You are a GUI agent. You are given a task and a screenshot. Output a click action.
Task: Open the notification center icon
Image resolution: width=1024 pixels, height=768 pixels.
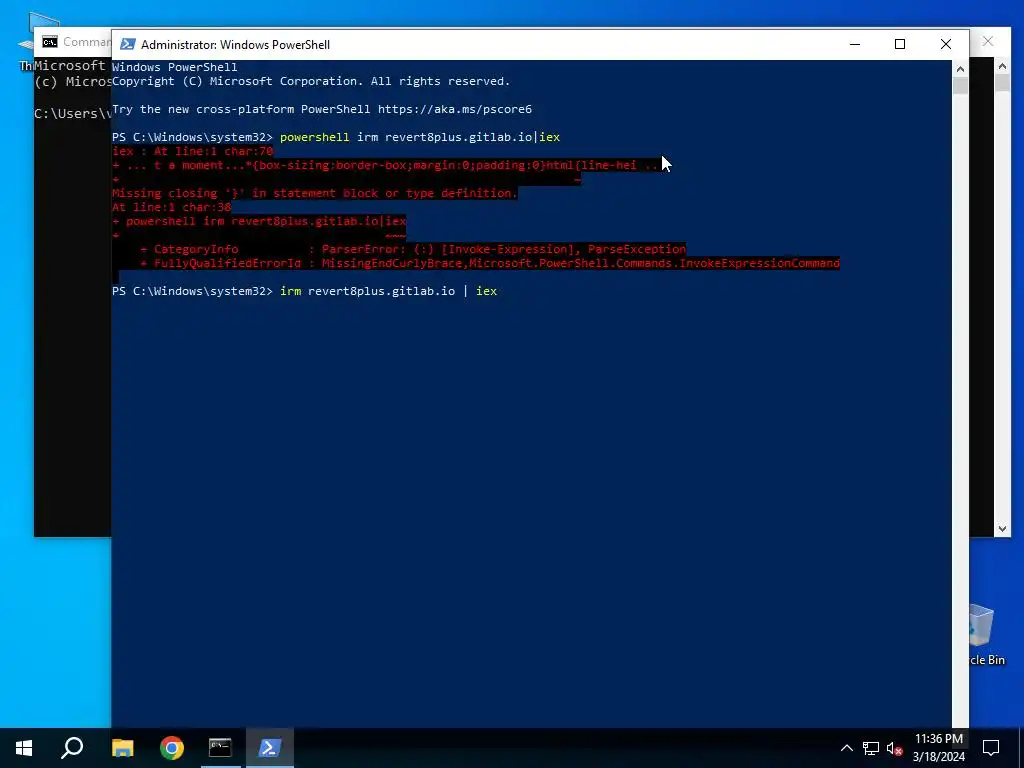pos(991,748)
